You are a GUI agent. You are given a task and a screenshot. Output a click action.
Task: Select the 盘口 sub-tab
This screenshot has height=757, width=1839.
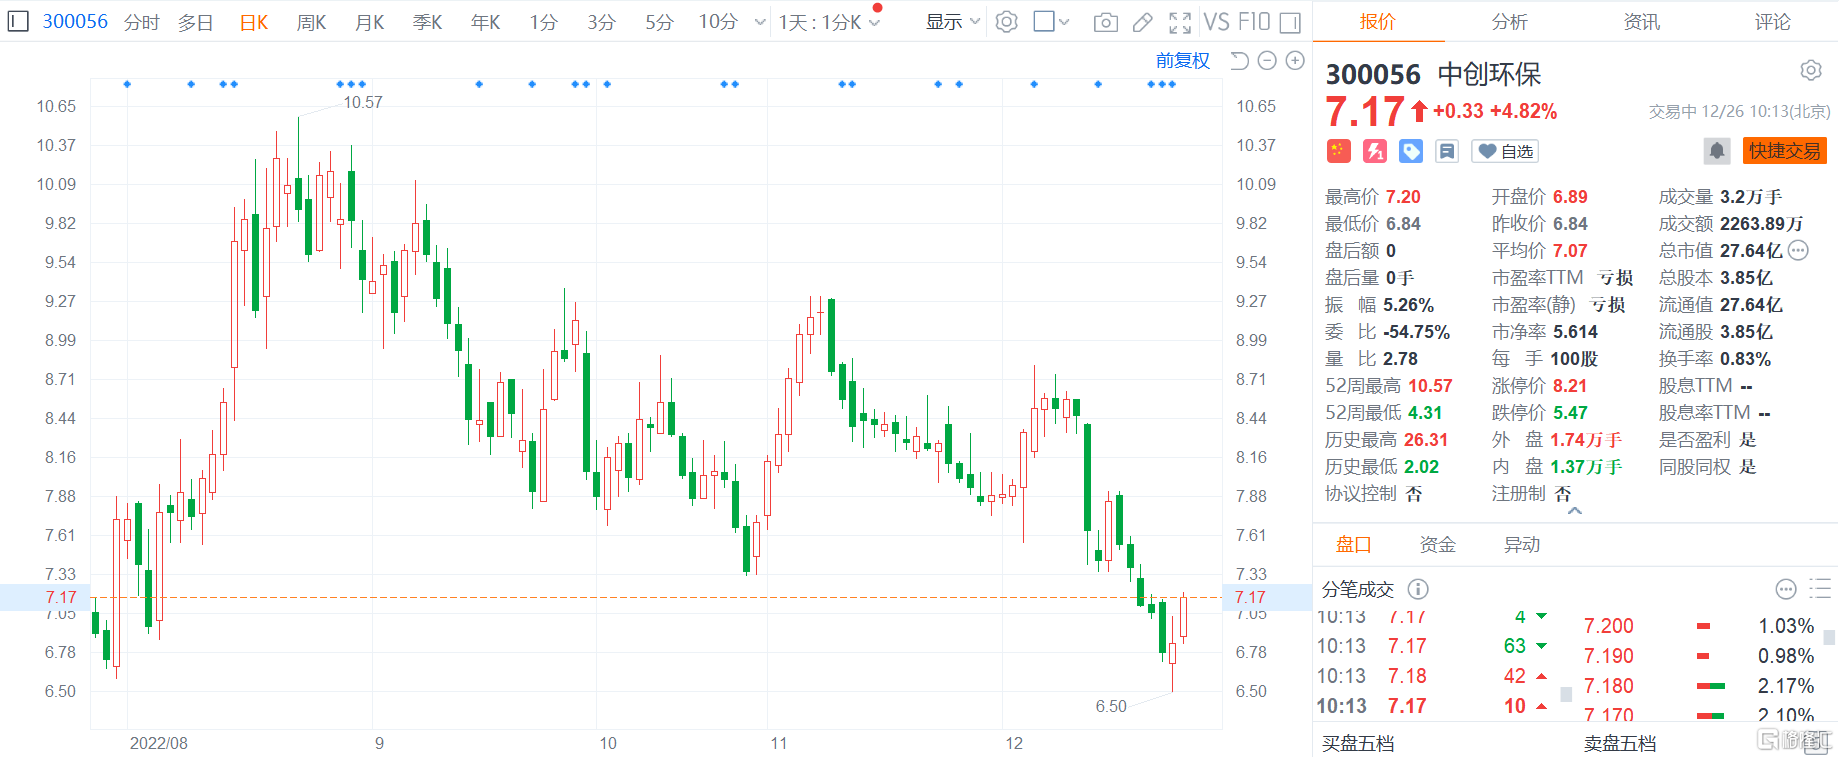click(1354, 545)
